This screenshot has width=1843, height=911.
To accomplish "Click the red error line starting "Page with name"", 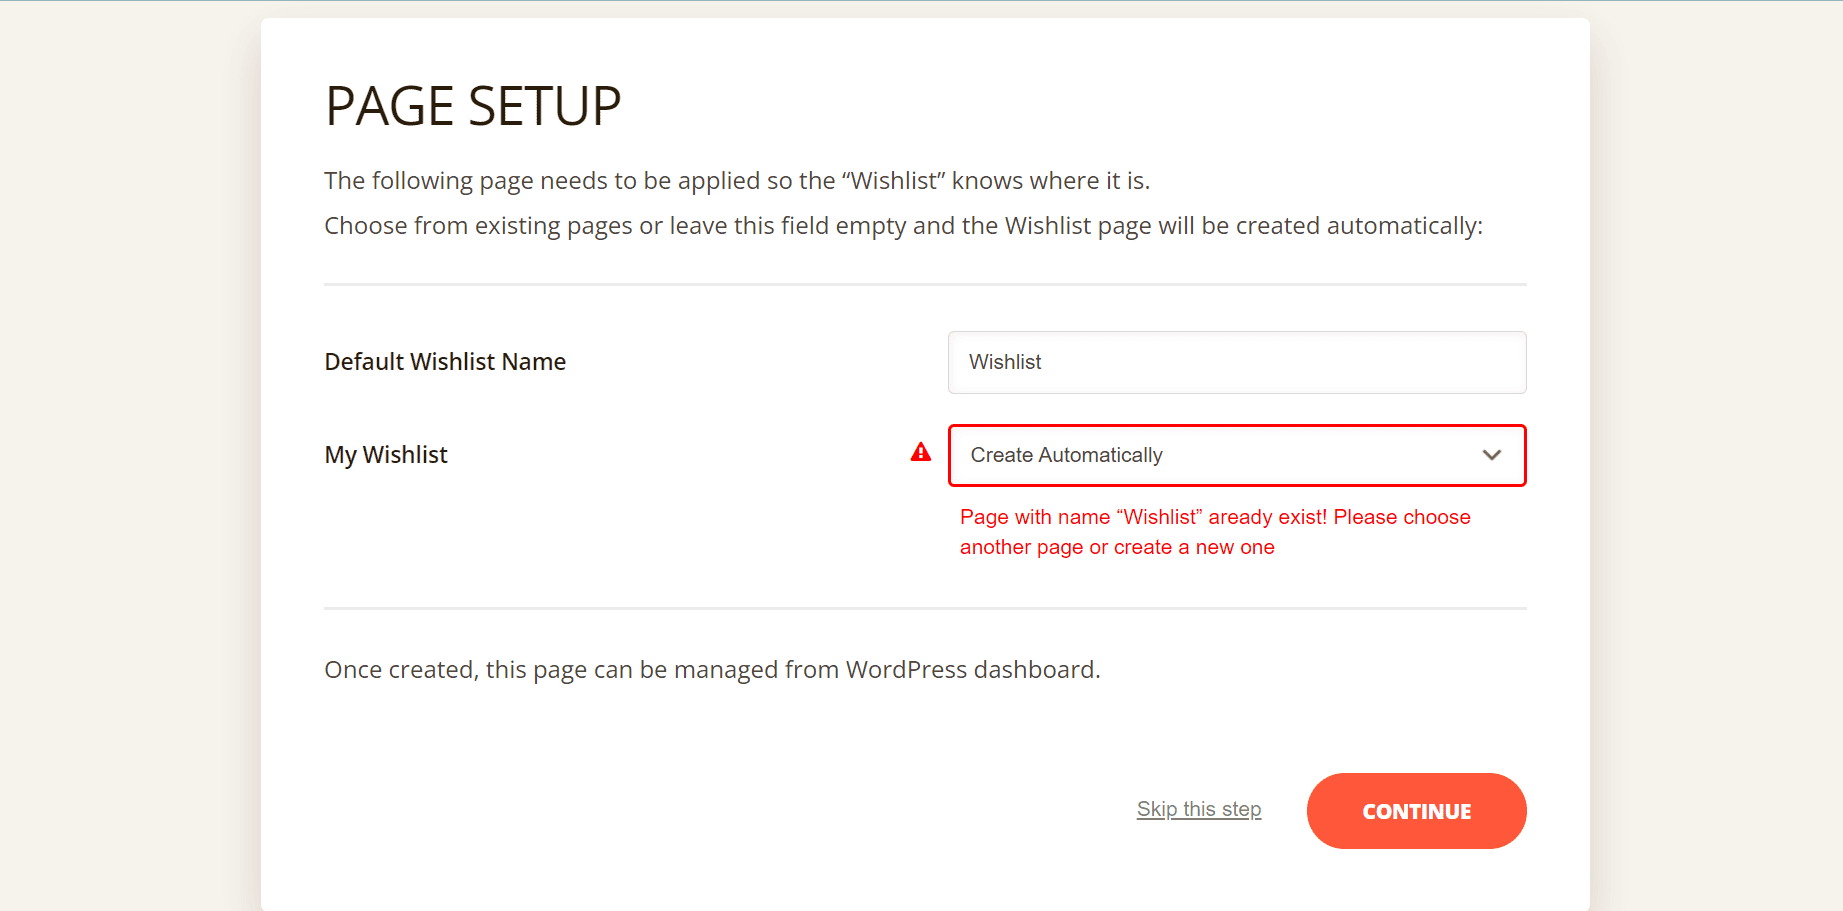I will pos(1215,517).
